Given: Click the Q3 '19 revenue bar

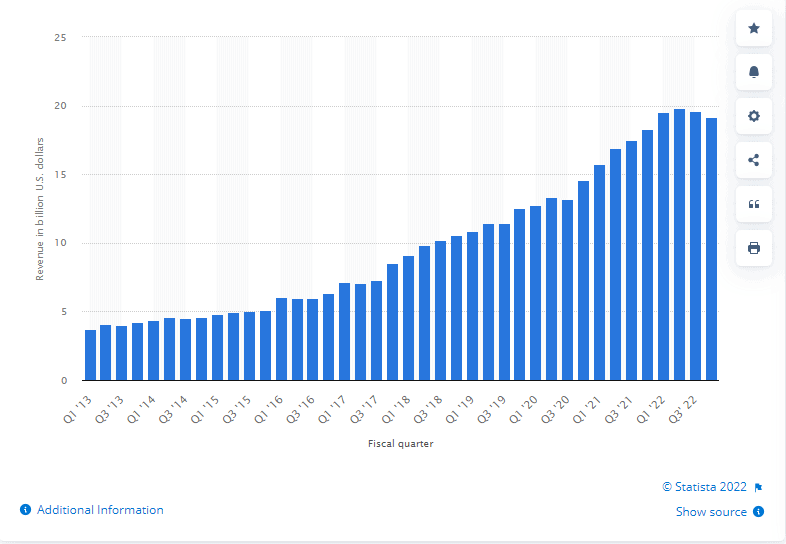Looking at the screenshot, I should click(x=504, y=302).
